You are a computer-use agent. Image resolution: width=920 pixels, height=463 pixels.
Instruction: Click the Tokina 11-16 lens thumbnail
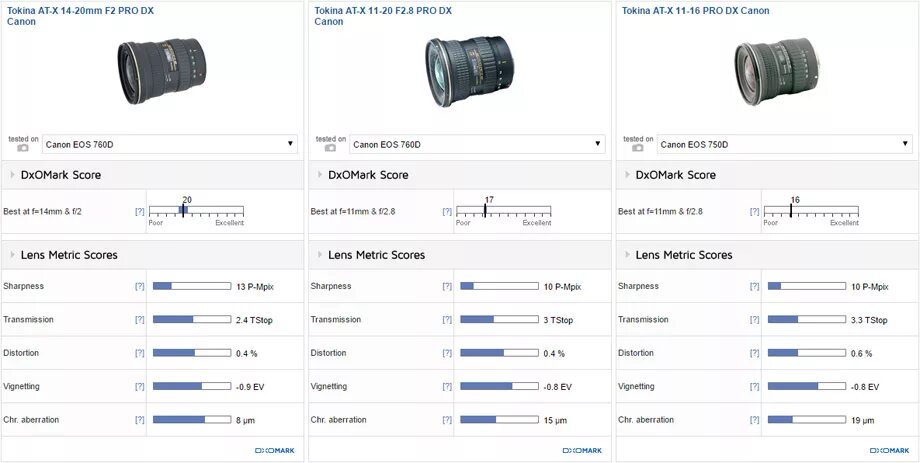[x=777, y=71]
